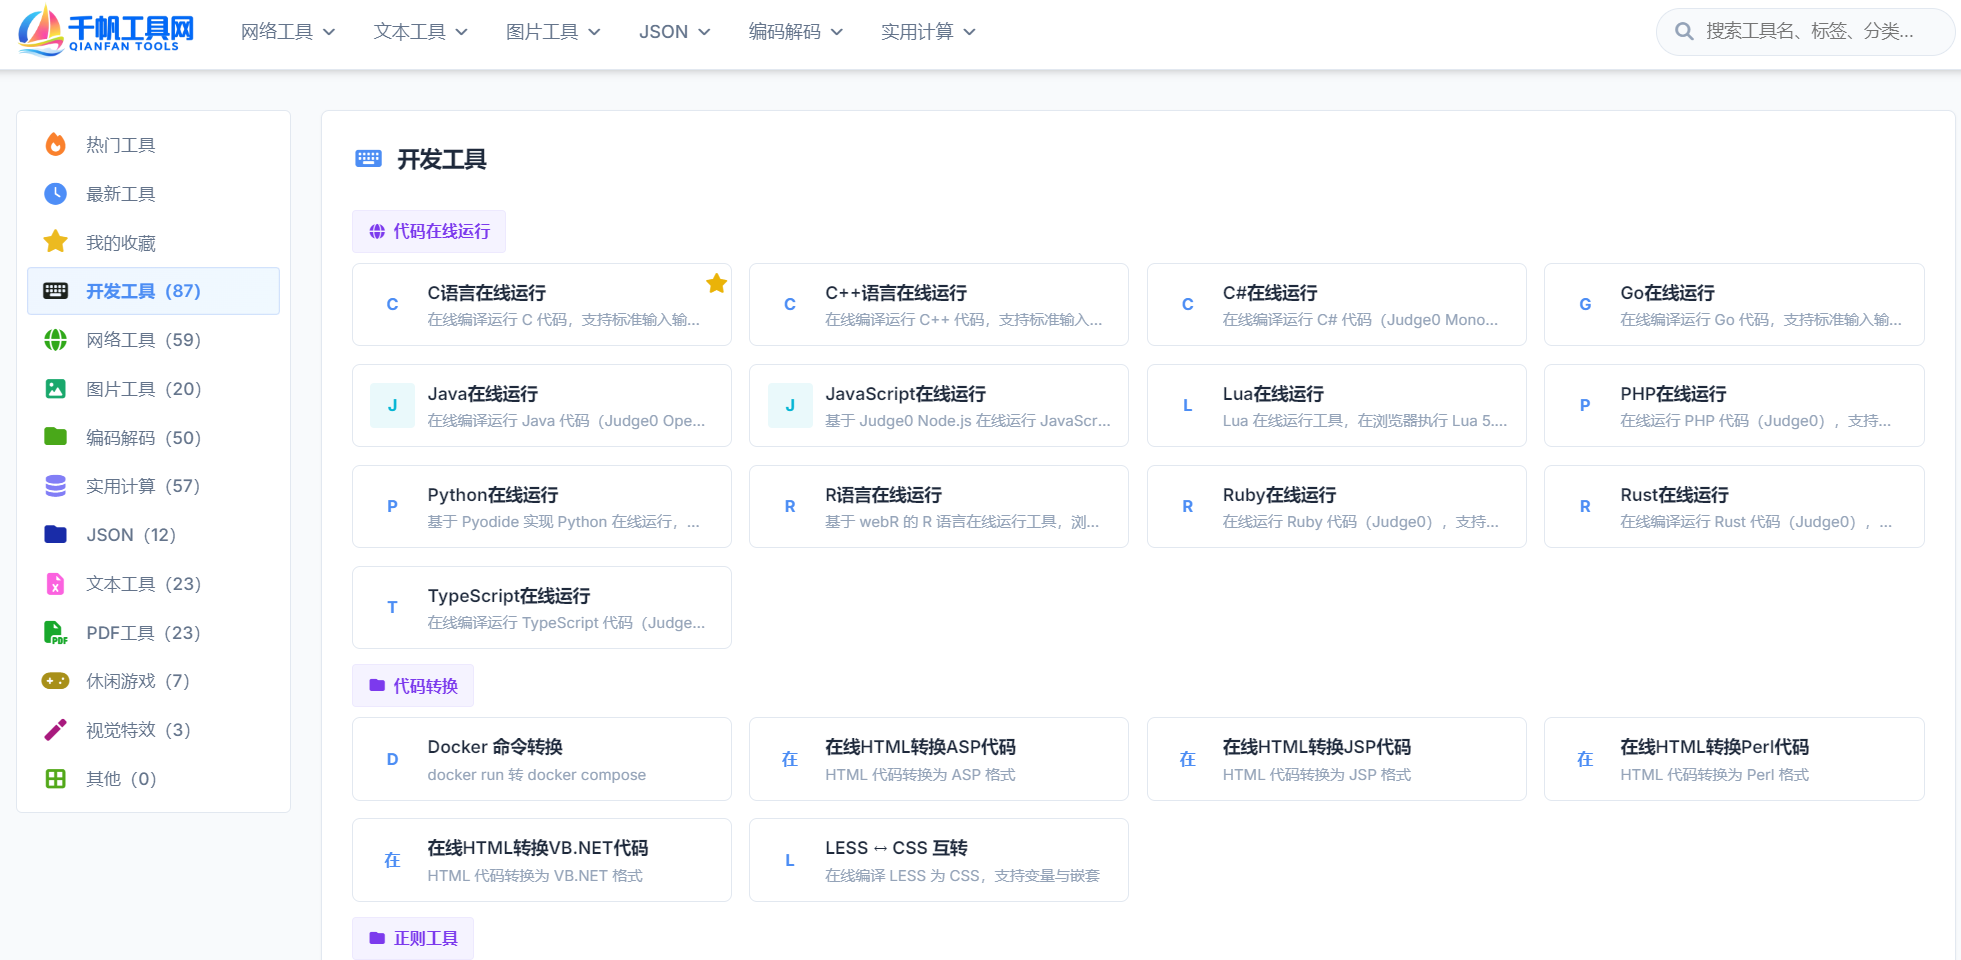1961x960 pixels.
Task: Expand the JSON dropdown in top navigation
Action: coord(675,32)
